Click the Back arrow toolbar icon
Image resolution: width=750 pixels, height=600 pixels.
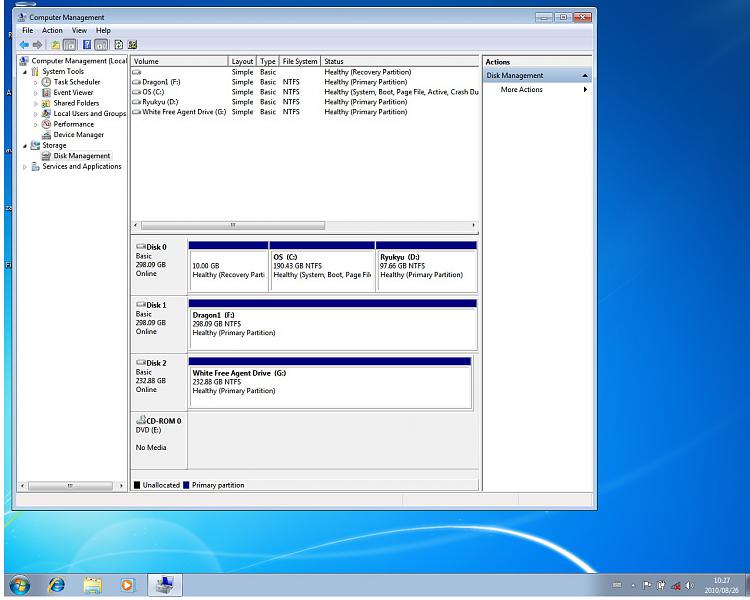23,45
